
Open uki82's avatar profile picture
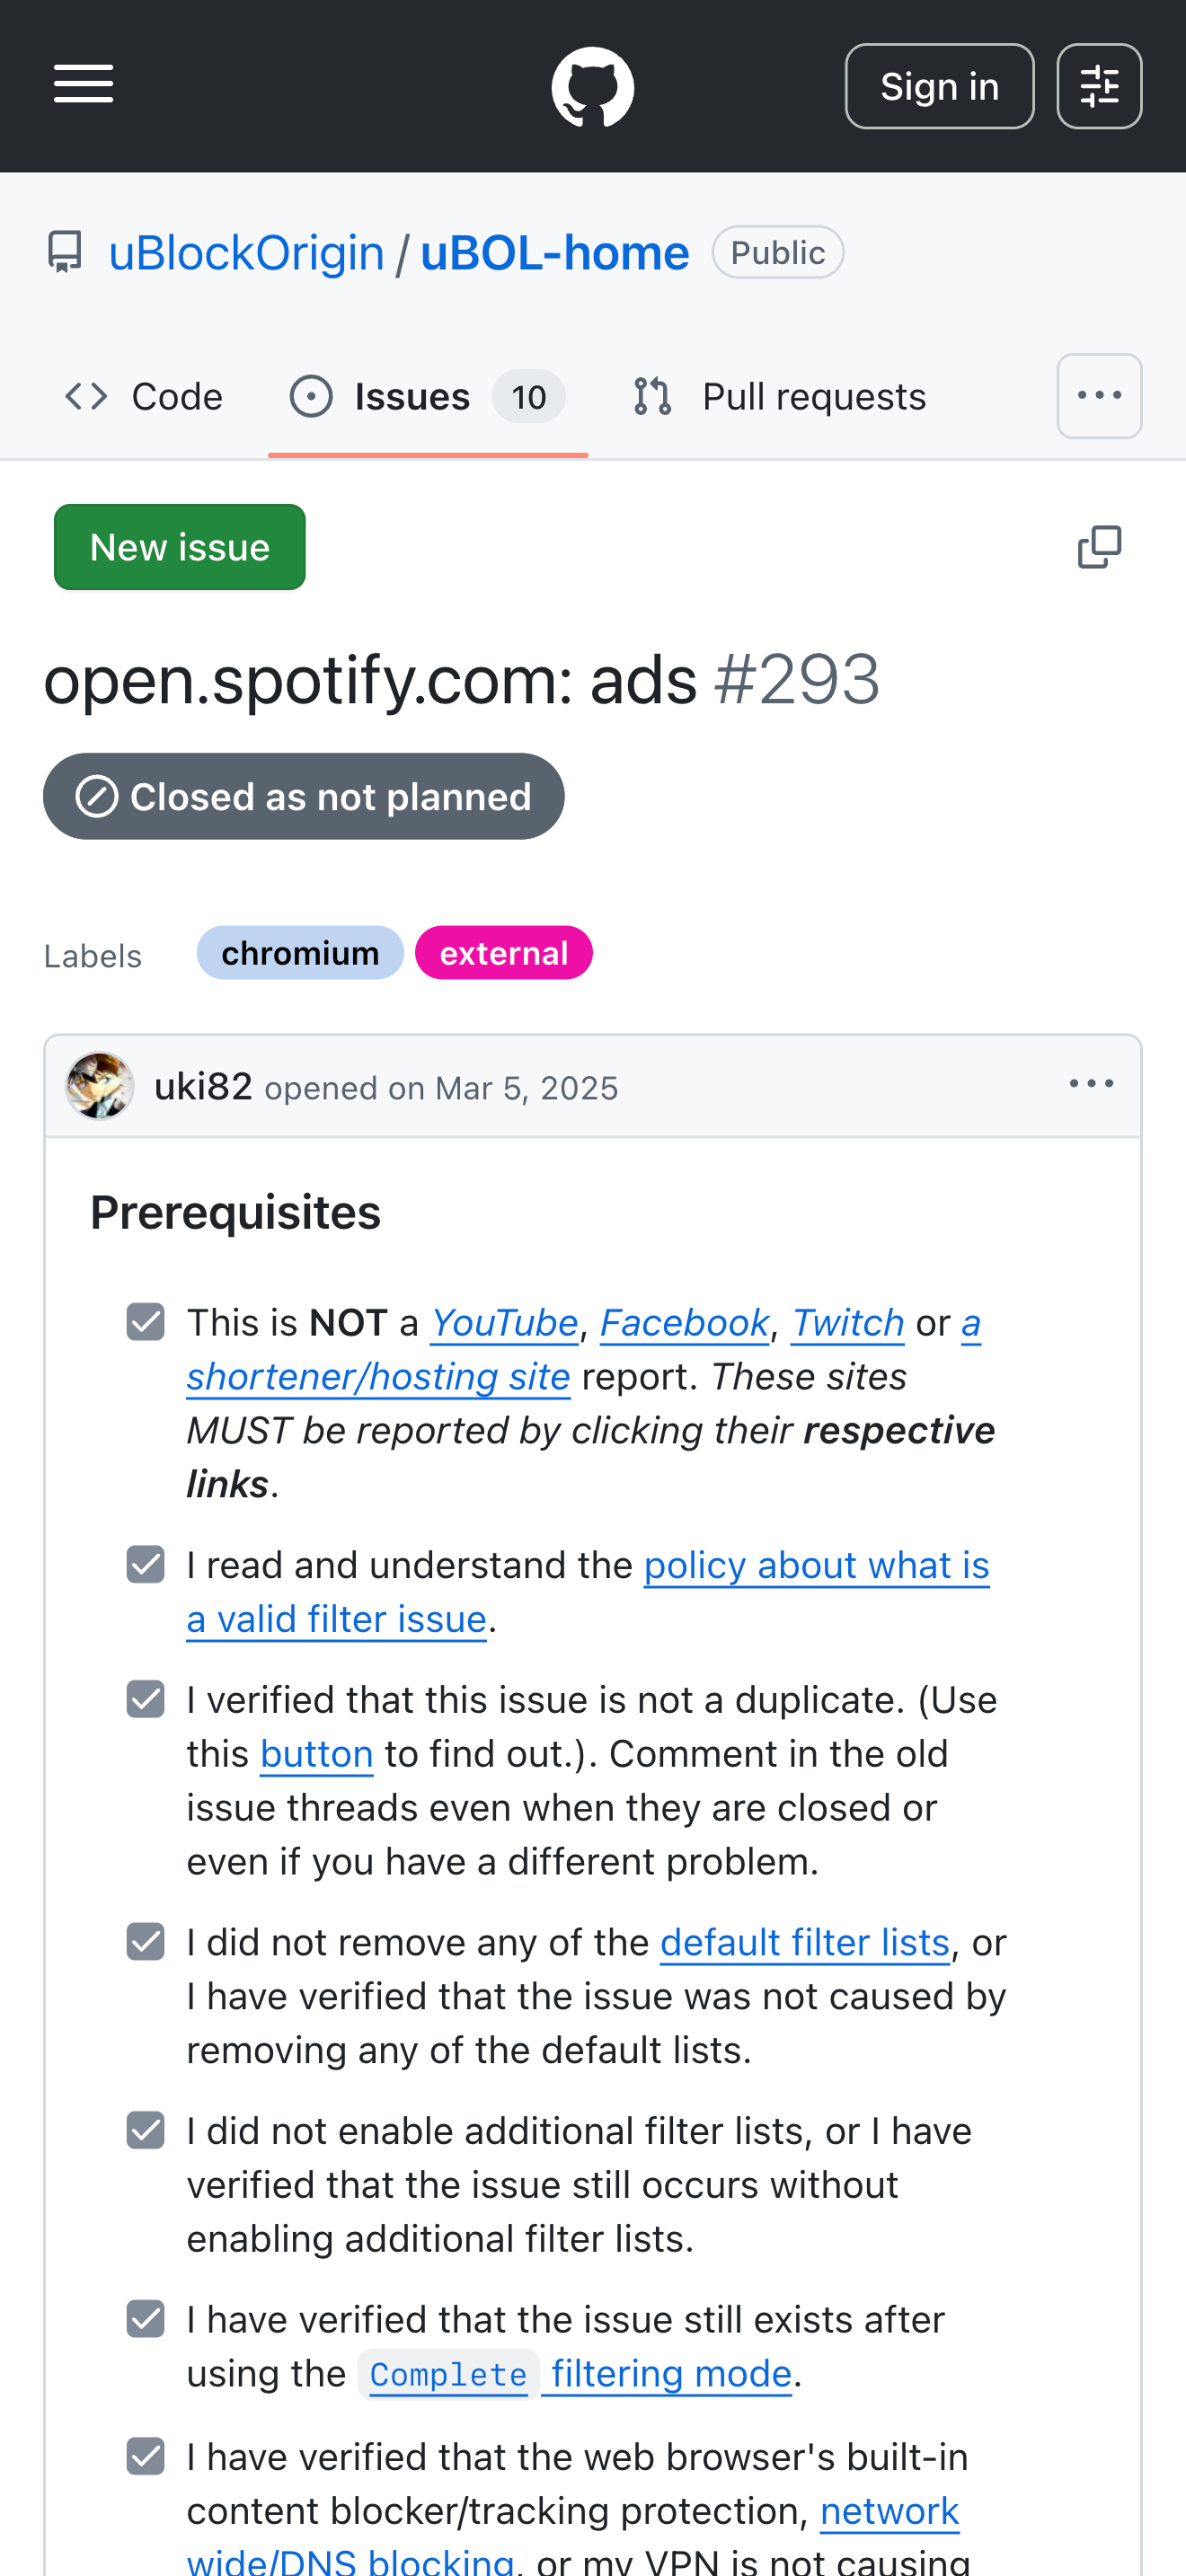[100, 1086]
